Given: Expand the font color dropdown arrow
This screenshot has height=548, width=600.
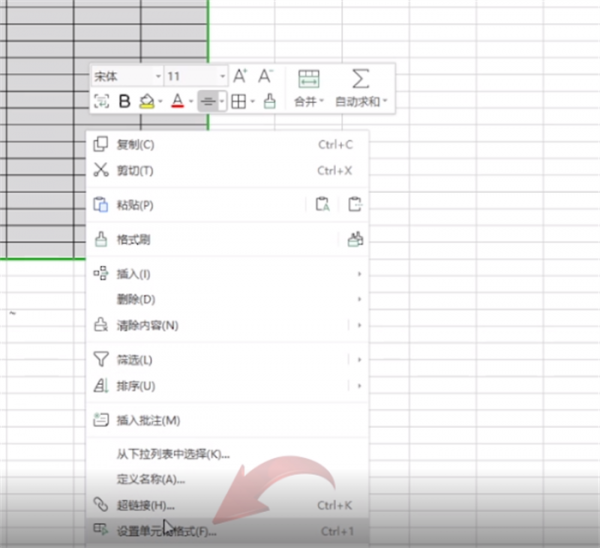Looking at the screenshot, I should 191,101.
